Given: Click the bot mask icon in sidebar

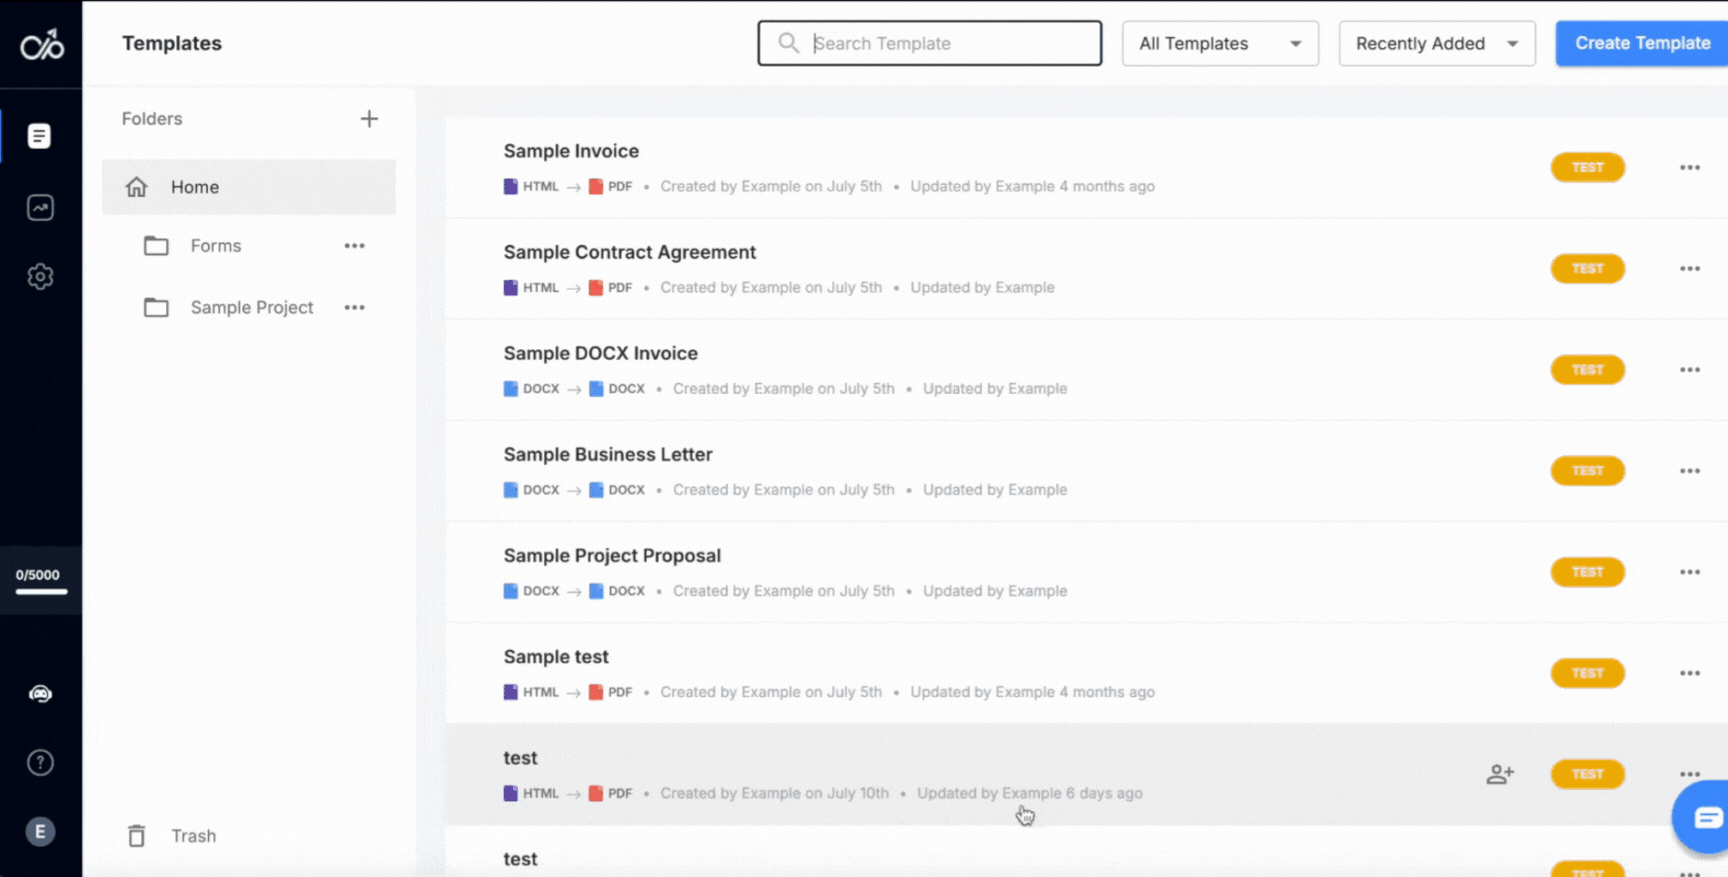Looking at the screenshot, I should [40, 694].
